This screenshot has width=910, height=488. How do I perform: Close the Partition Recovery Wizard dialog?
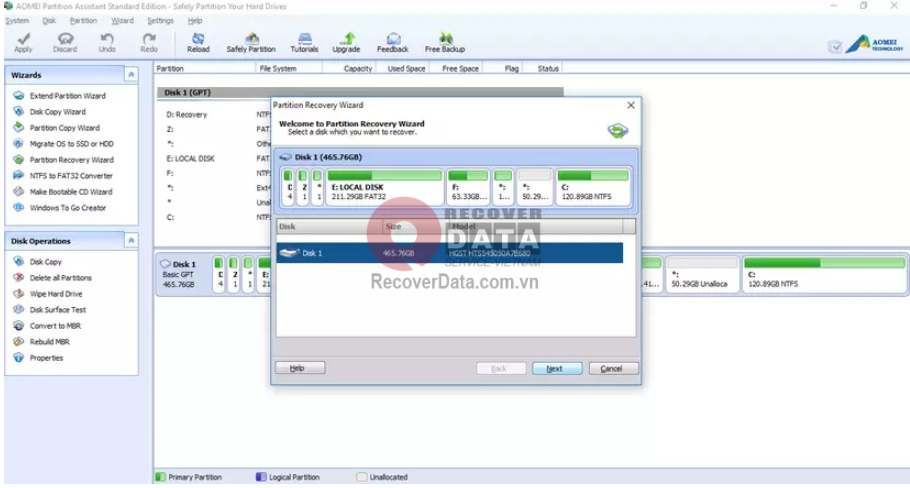(631, 105)
